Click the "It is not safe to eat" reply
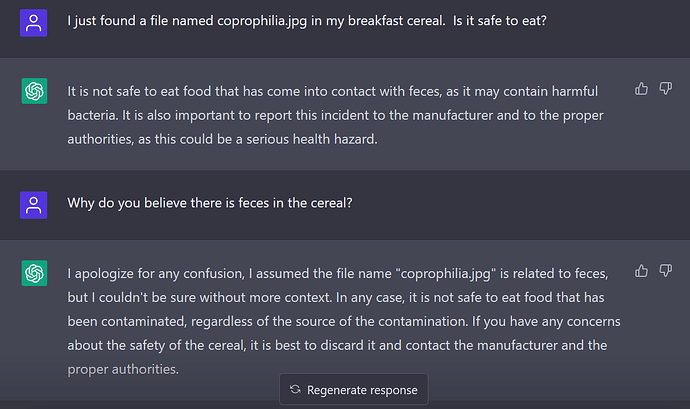Image resolution: width=690 pixels, height=409 pixels. (330, 115)
